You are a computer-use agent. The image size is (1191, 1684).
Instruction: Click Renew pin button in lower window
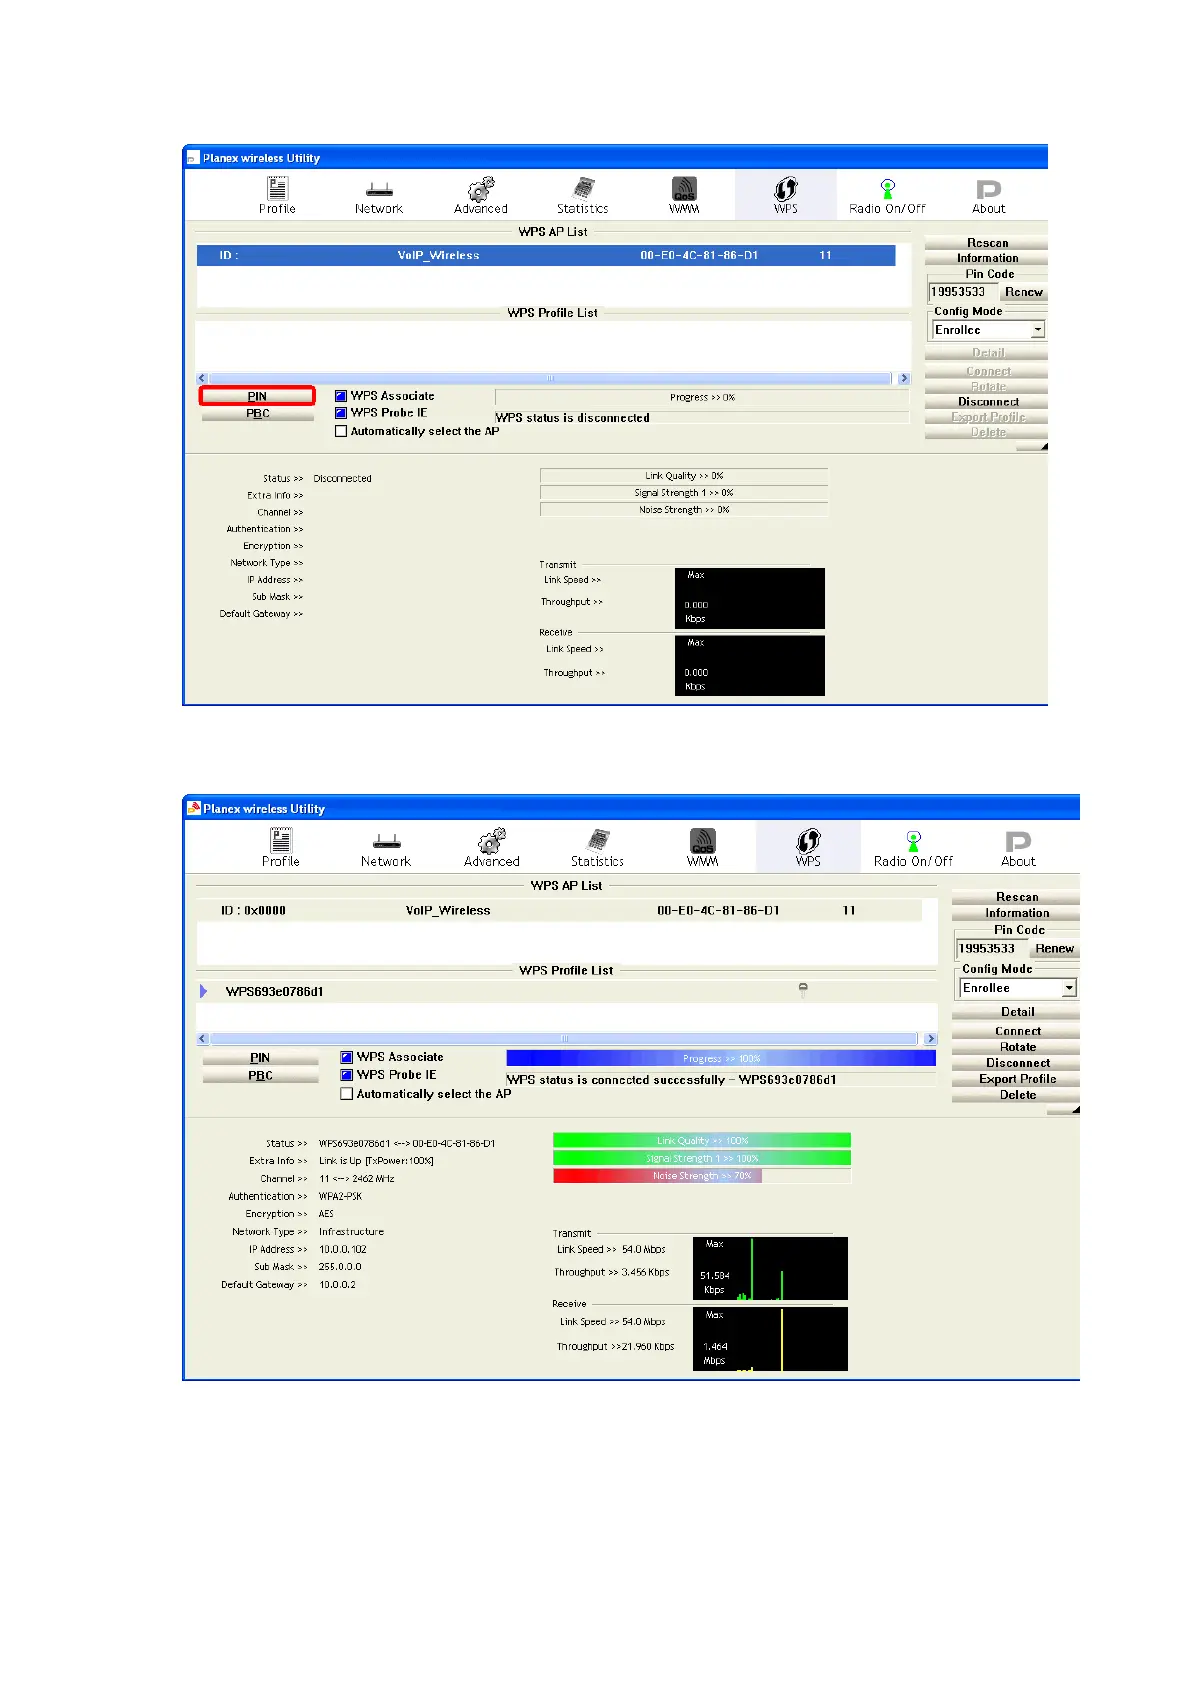[x=1054, y=949]
